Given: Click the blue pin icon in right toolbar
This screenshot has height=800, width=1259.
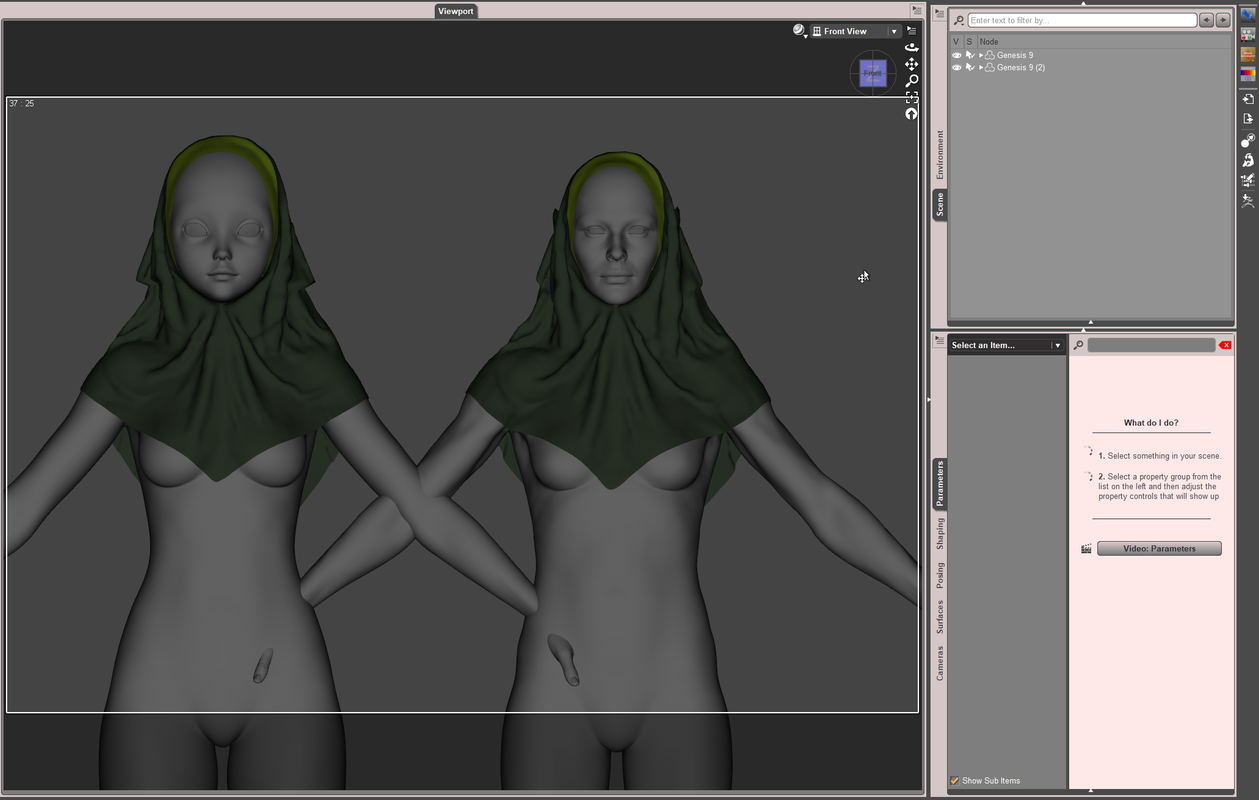Looking at the screenshot, I should 1248,14.
